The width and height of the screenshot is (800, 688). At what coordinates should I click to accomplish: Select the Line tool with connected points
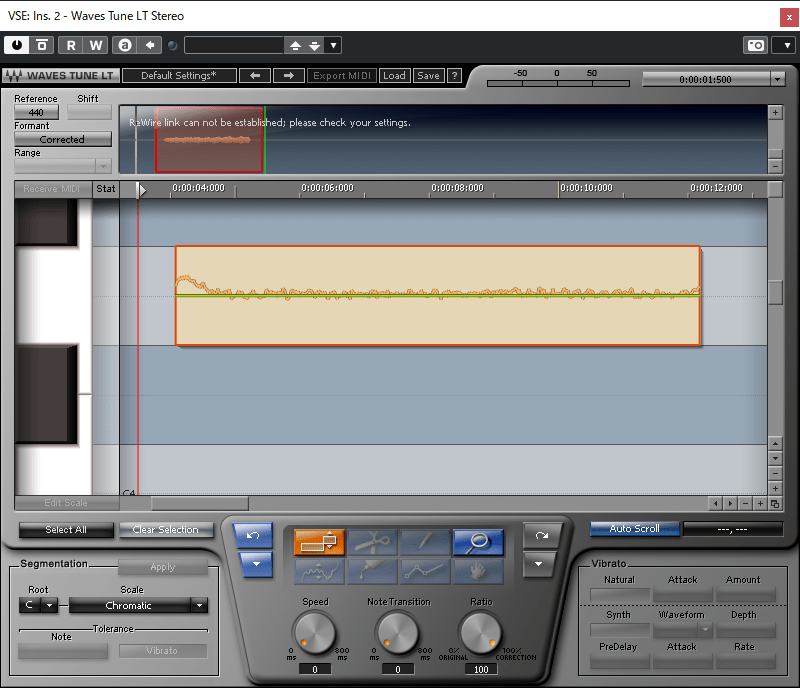tap(426, 571)
